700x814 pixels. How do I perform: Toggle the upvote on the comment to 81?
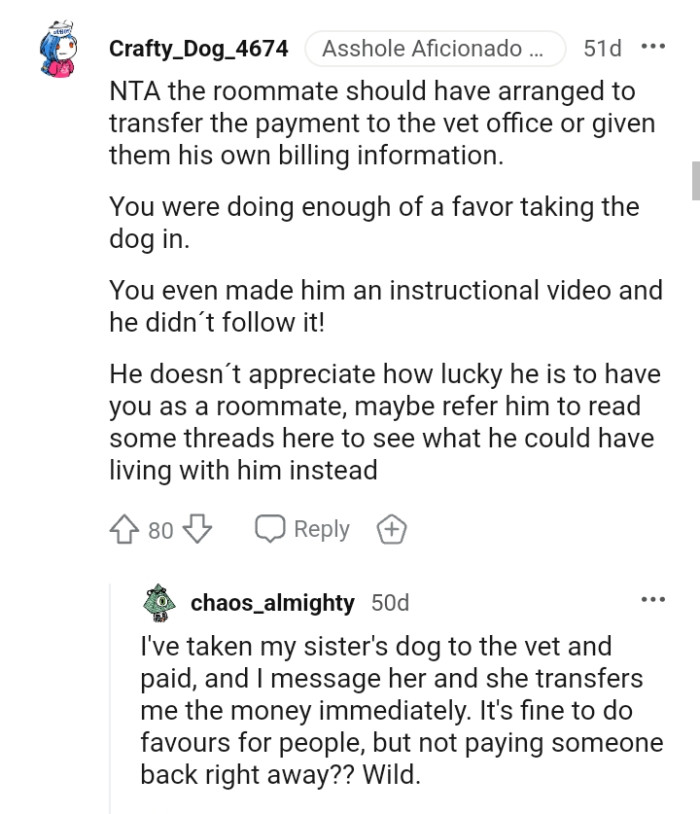coord(125,529)
